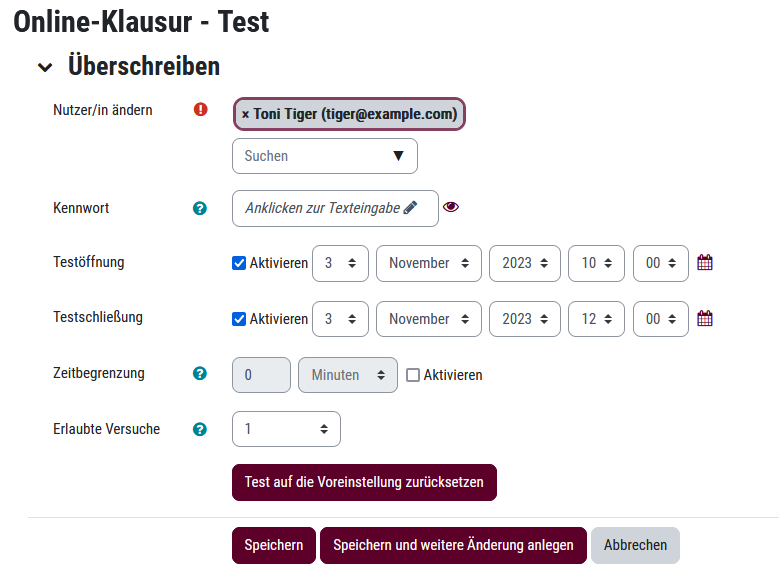Screen dimensions: 779x576
Task: Open the calendar picker for Testschließung
Action: click(x=704, y=319)
